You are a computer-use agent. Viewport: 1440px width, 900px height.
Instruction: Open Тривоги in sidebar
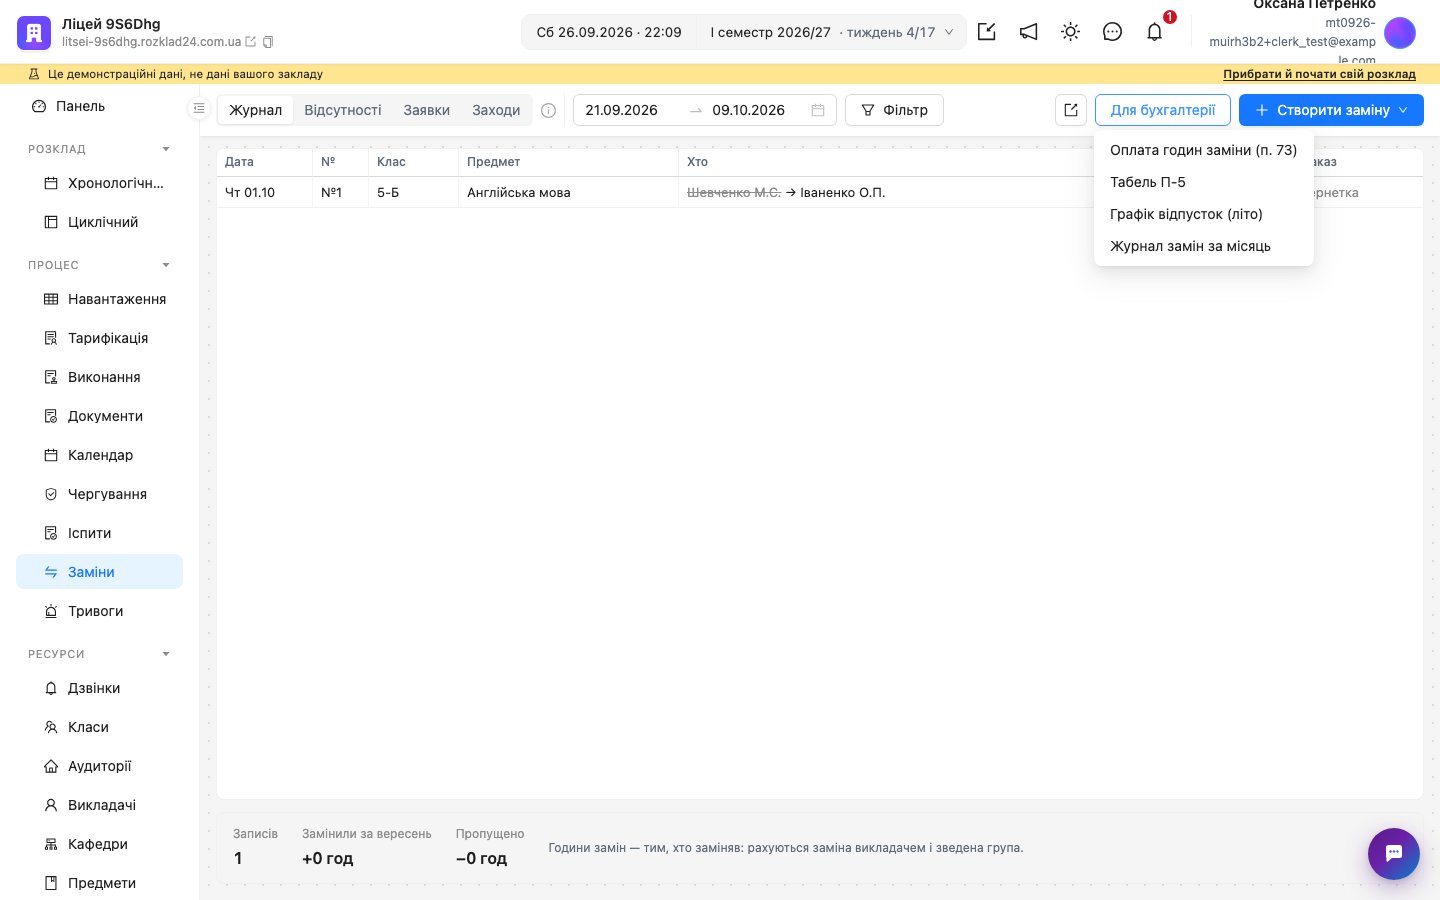[99, 611]
